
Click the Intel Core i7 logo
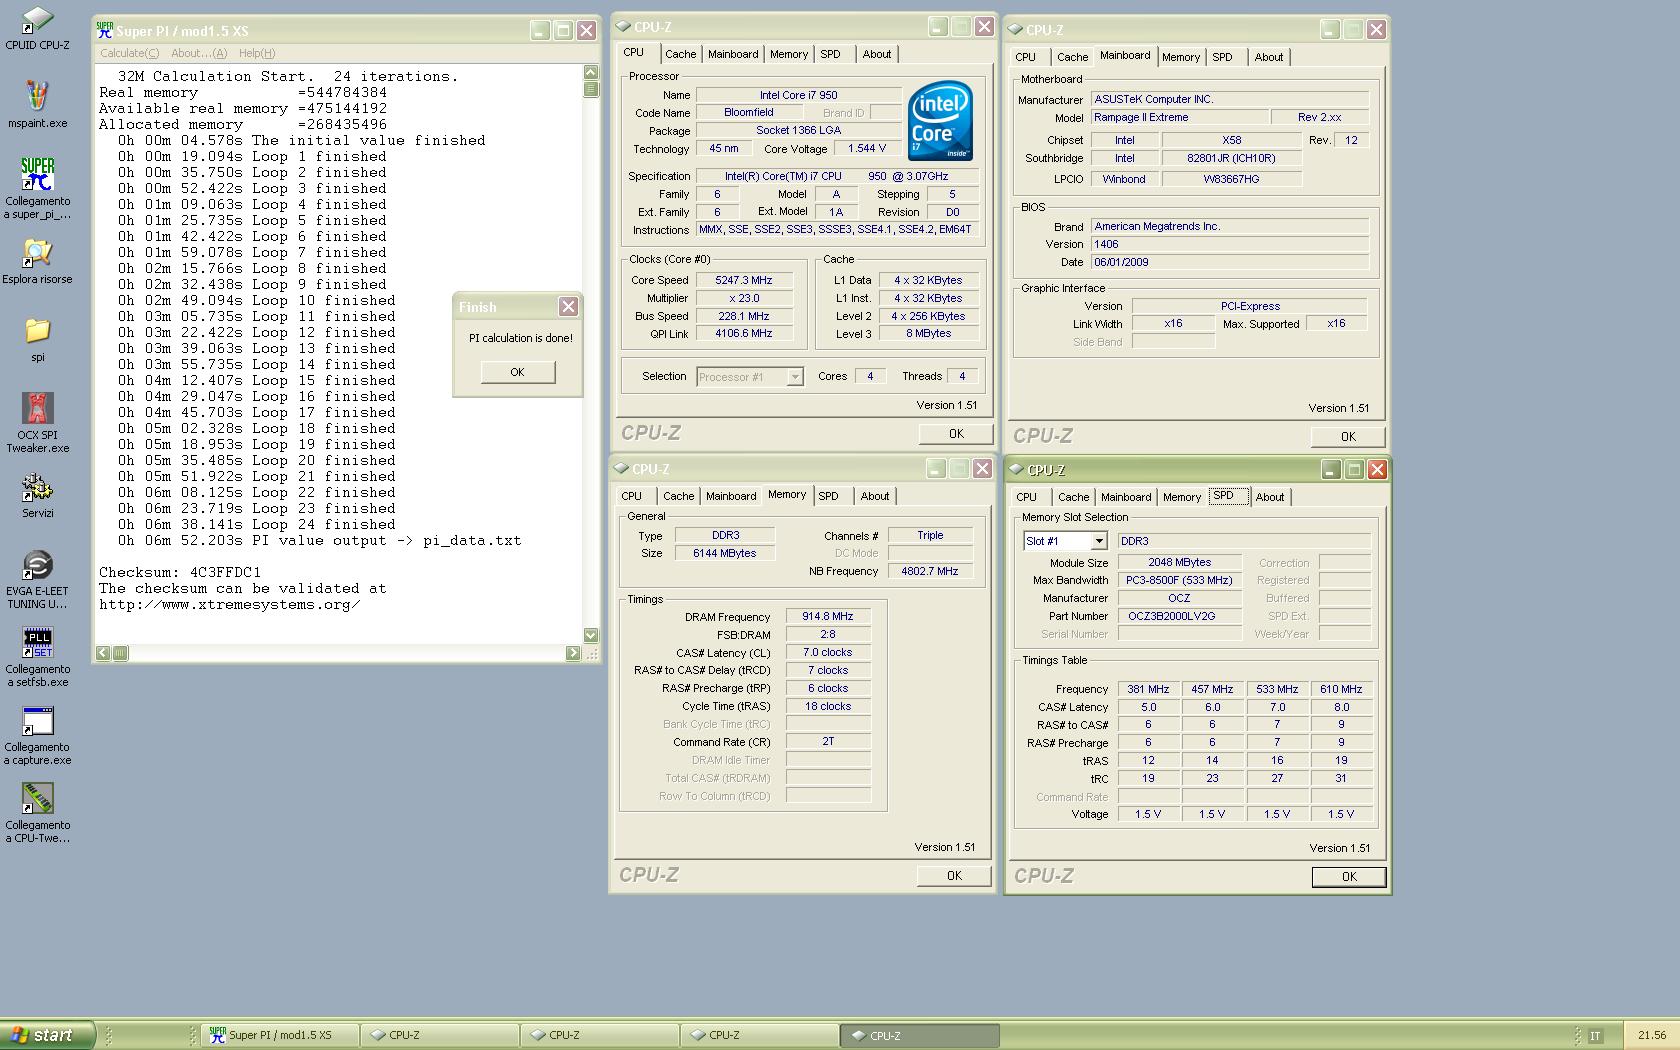(940, 121)
